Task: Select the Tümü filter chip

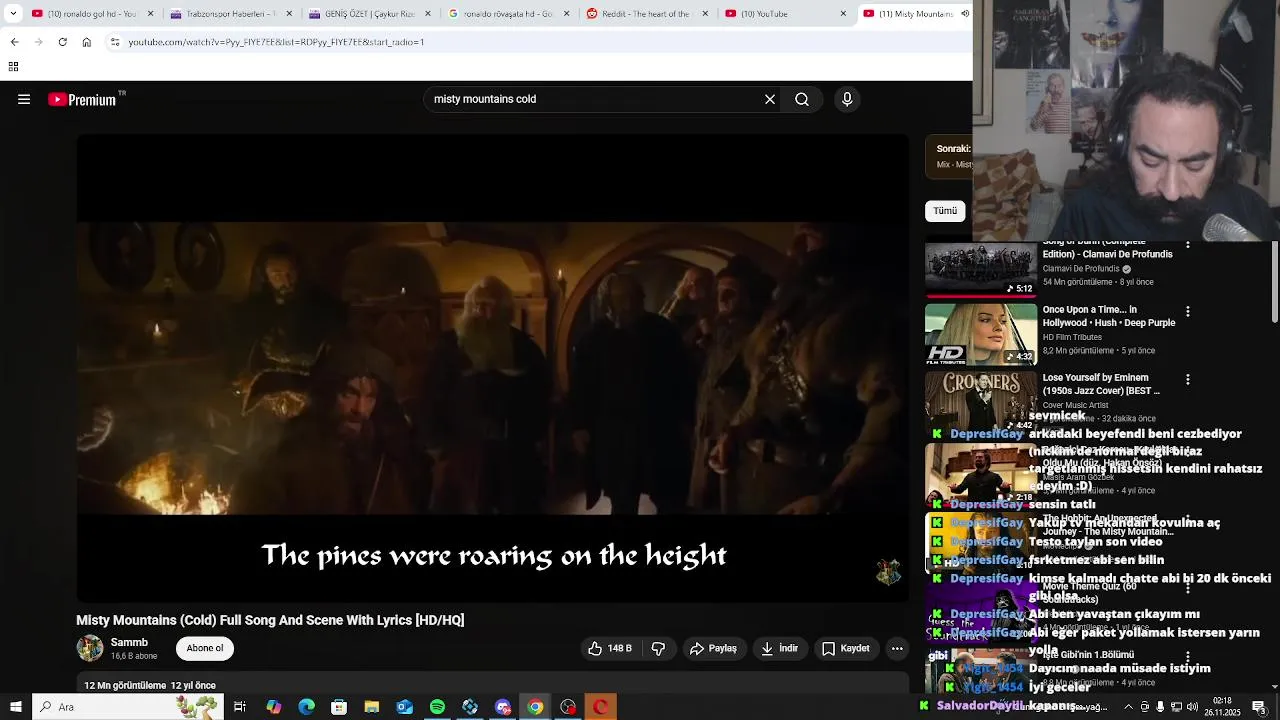Action: [x=945, y=211]
